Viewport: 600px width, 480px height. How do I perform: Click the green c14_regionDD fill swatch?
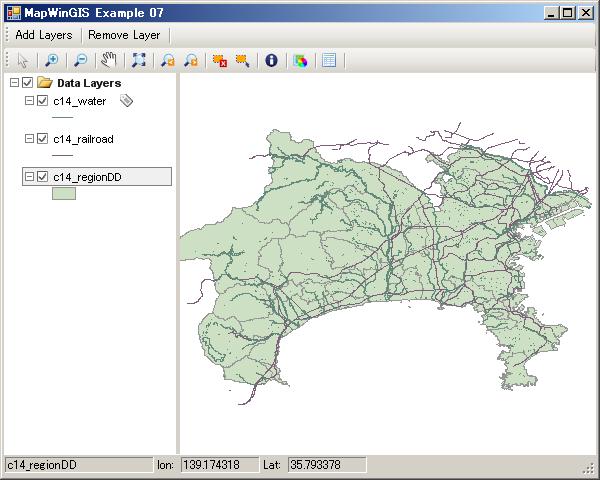click(x=64, y=194)
